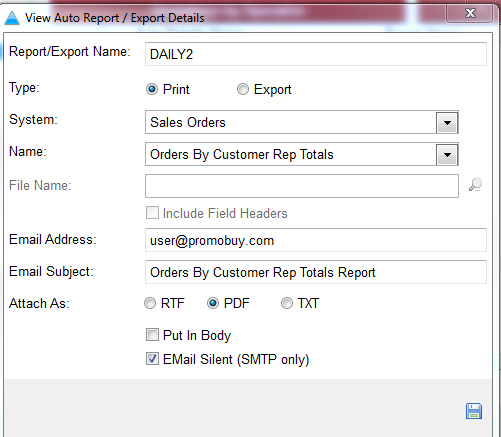The height and width of the screenshot is (437, 501).
Task: Click the blue triangle app icon in title bar
Action: point(12,18)
